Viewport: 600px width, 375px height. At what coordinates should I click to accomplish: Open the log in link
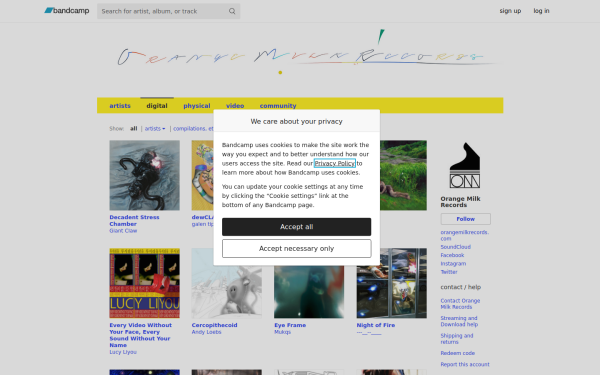pos(541,11)
